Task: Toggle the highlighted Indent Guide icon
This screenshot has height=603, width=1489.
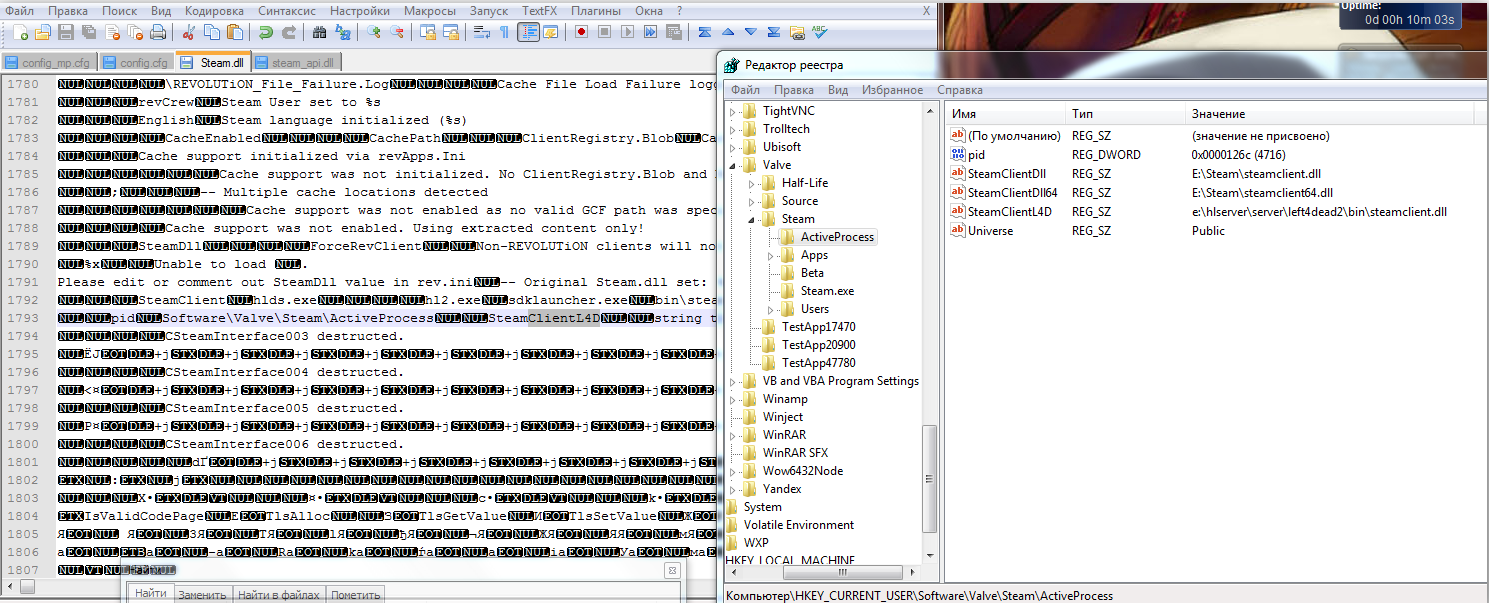Action: tap(529, 32)
